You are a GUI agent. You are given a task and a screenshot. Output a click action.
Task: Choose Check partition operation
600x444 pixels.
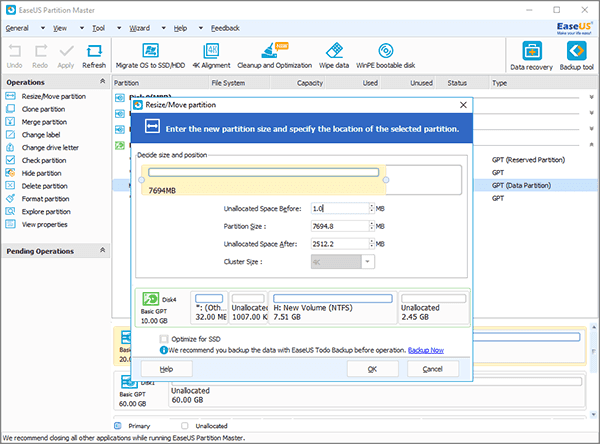pos(36,160)
